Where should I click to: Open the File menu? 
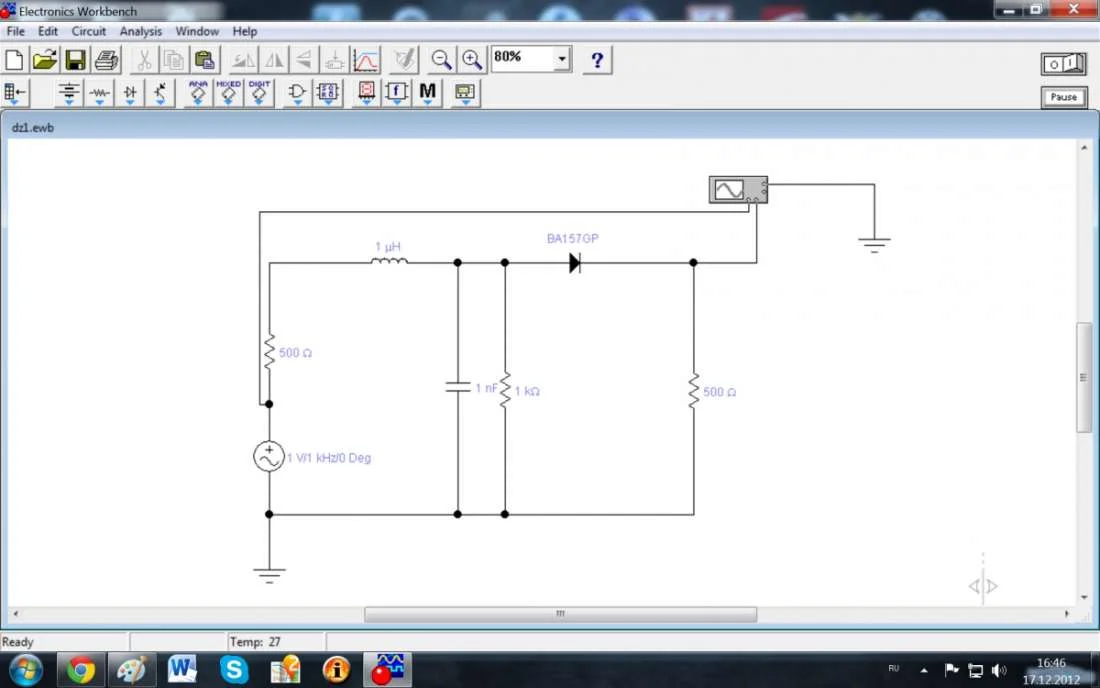(15, 31)
